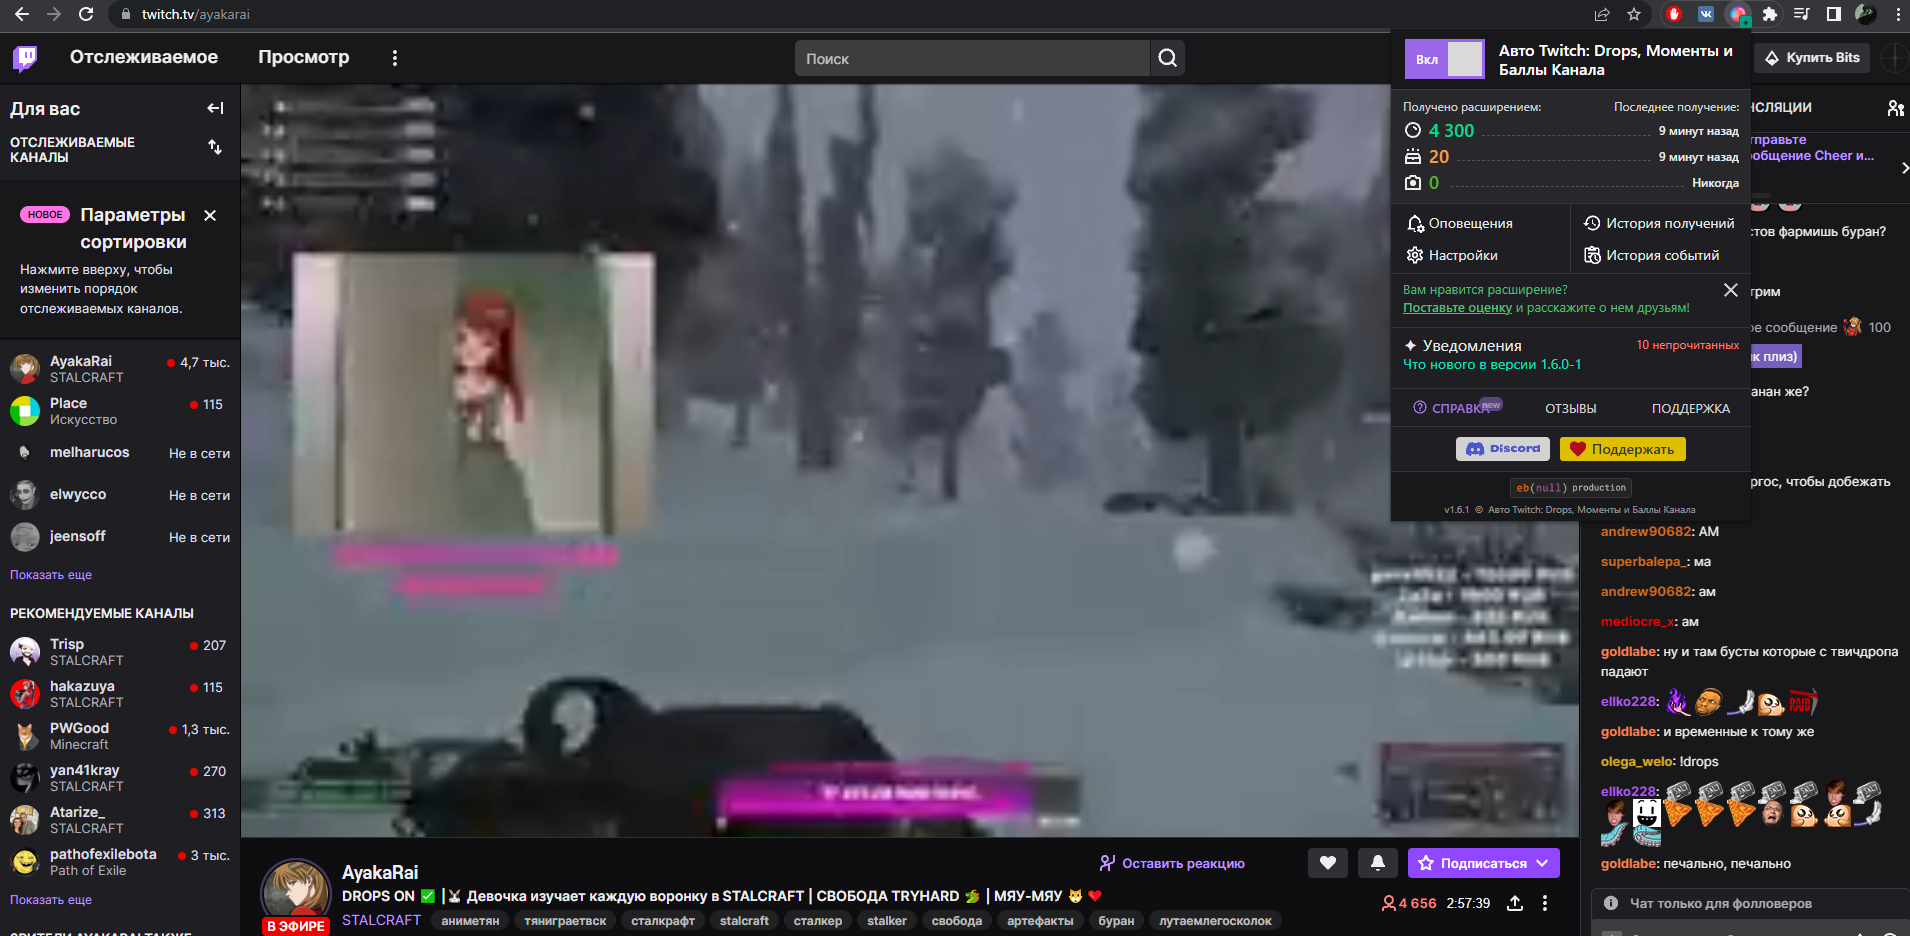Click the Поставьте оценку link
The height and width of the screenshot is (936, 1910).
click(1457, 308)
